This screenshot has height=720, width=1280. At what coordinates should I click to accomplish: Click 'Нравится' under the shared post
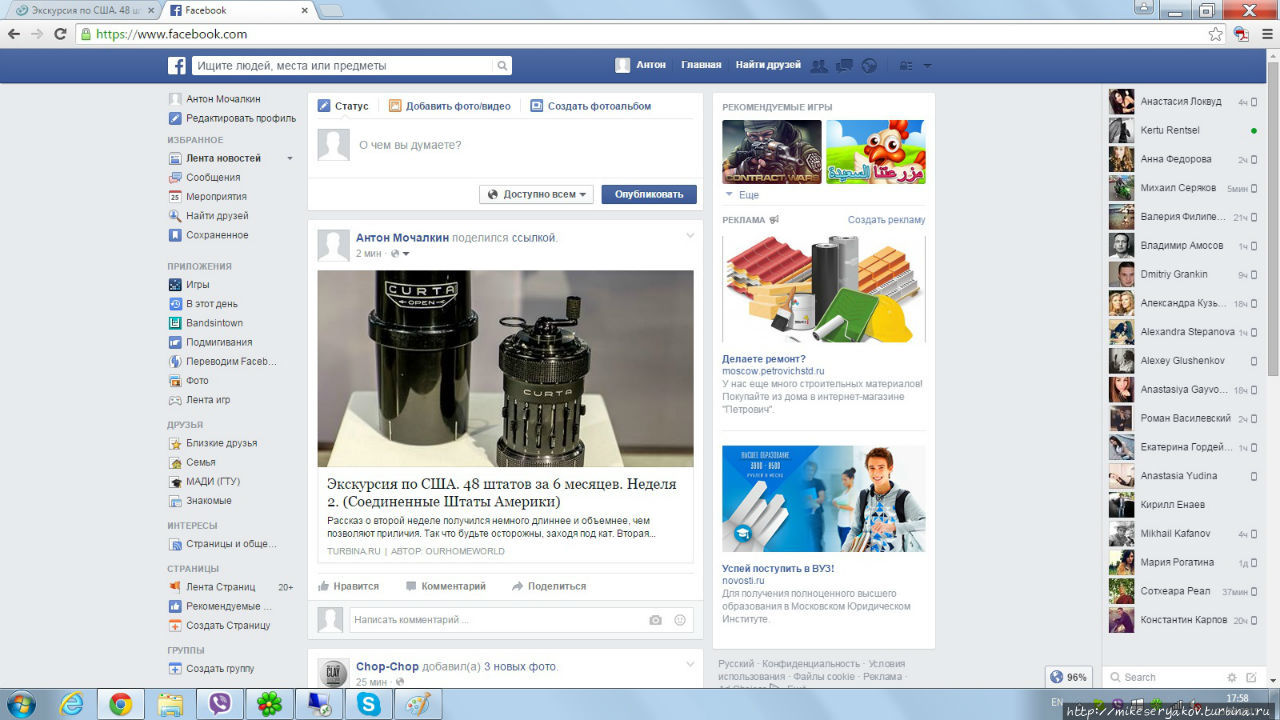(348, 586)
